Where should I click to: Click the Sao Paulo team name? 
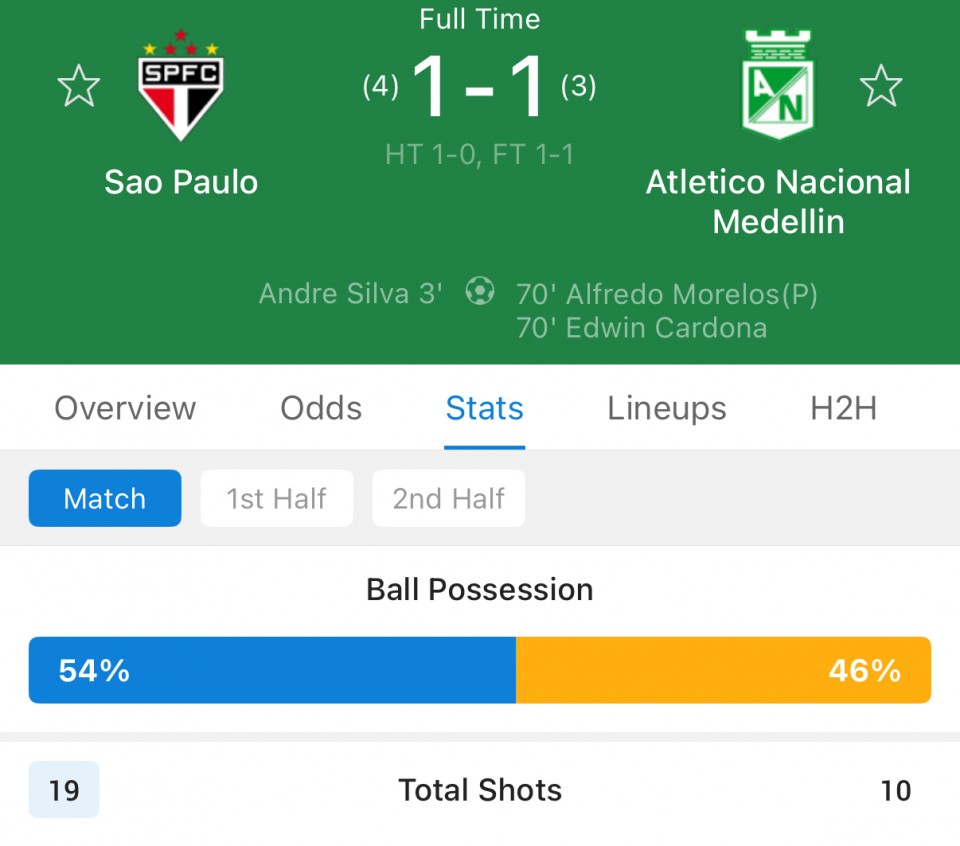click(x=181, y=182)
